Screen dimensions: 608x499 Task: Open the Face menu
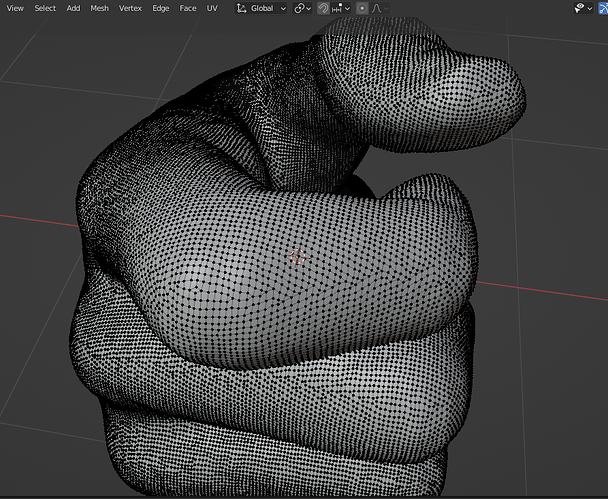click(x=188, y=8)
